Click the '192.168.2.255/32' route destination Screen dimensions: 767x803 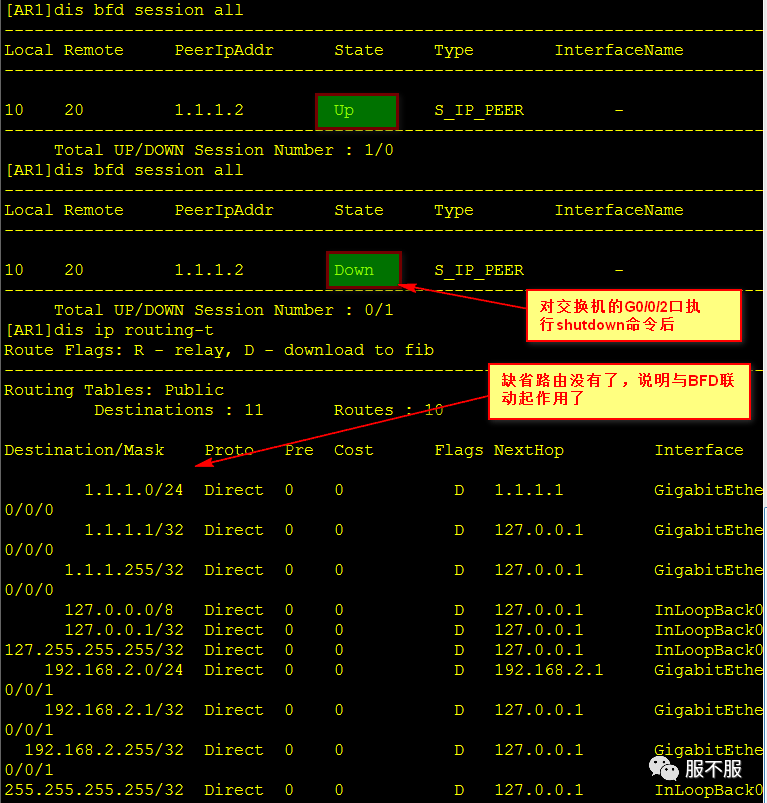pyautogui.click(x=104, y=750)
